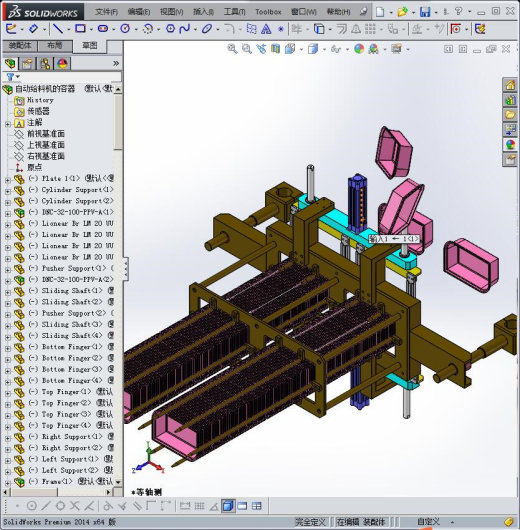Select the Trim Entities tool
This screenshot has height=530, width=520.
pos(297,29)
